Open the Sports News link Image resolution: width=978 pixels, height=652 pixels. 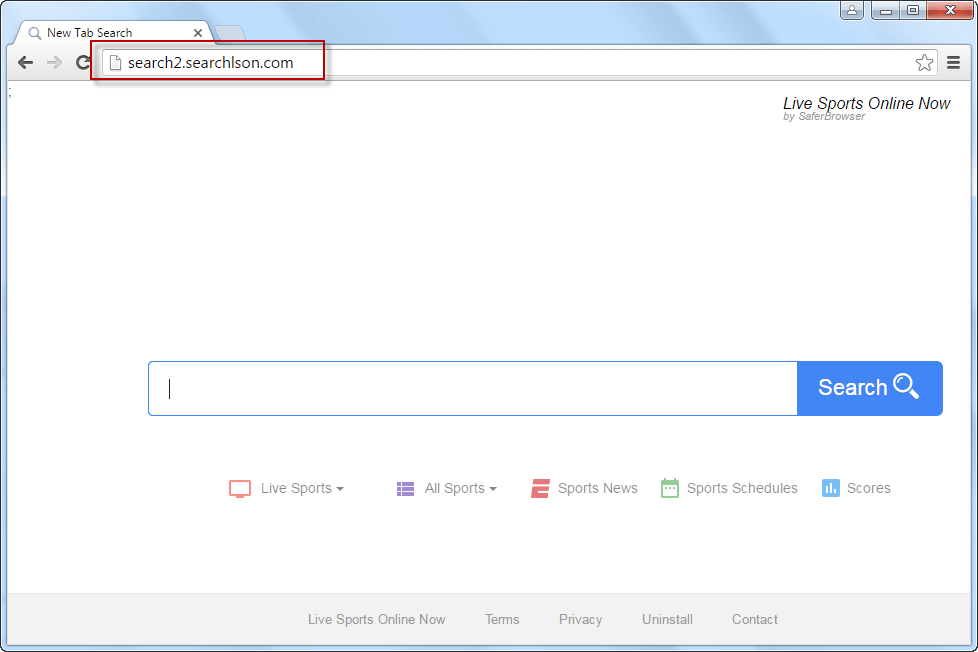tap(598, 489)
